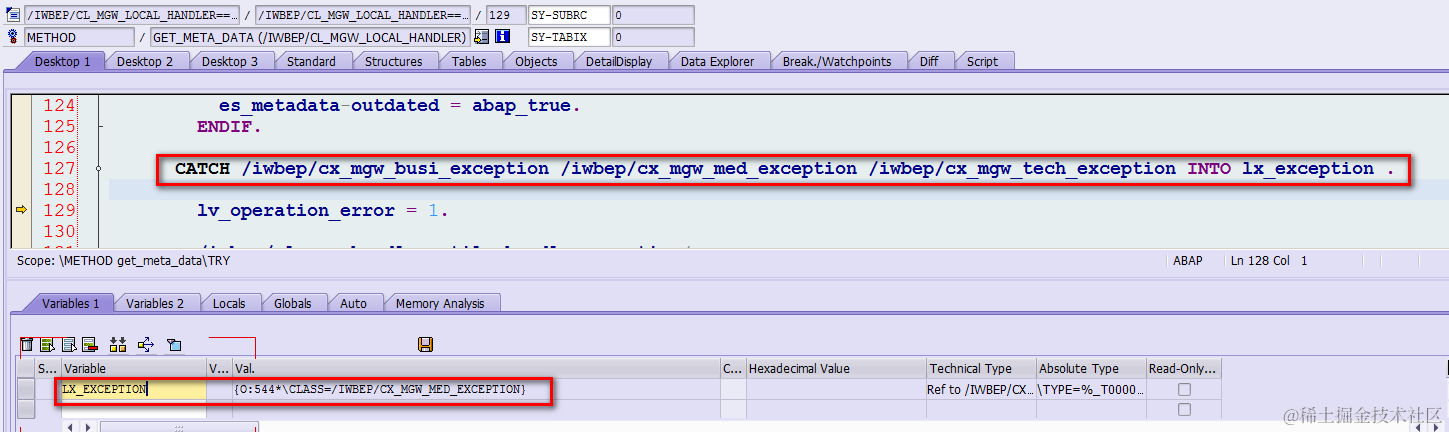This screenshot has height=432, width=1449.
Task: Click the blue arrow branch icon in variables toolbar
Action: click(146, 345)
